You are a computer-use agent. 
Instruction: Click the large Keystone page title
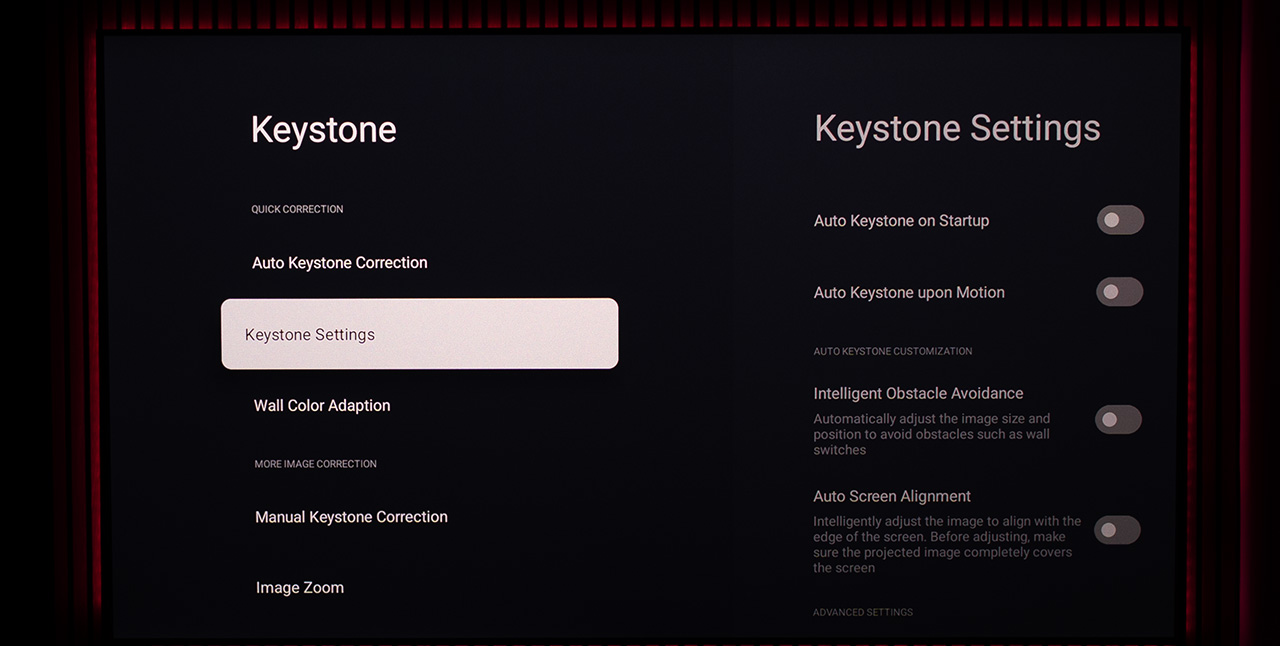click(x=323, y=130)
